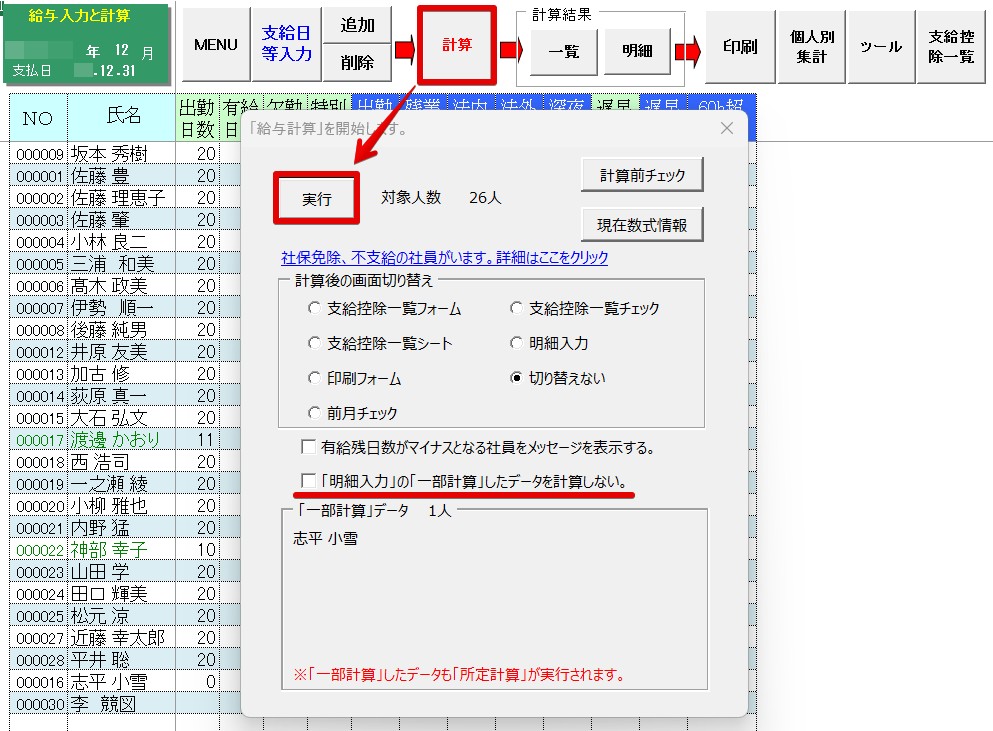Open the MENU screen

click(215, 46)
